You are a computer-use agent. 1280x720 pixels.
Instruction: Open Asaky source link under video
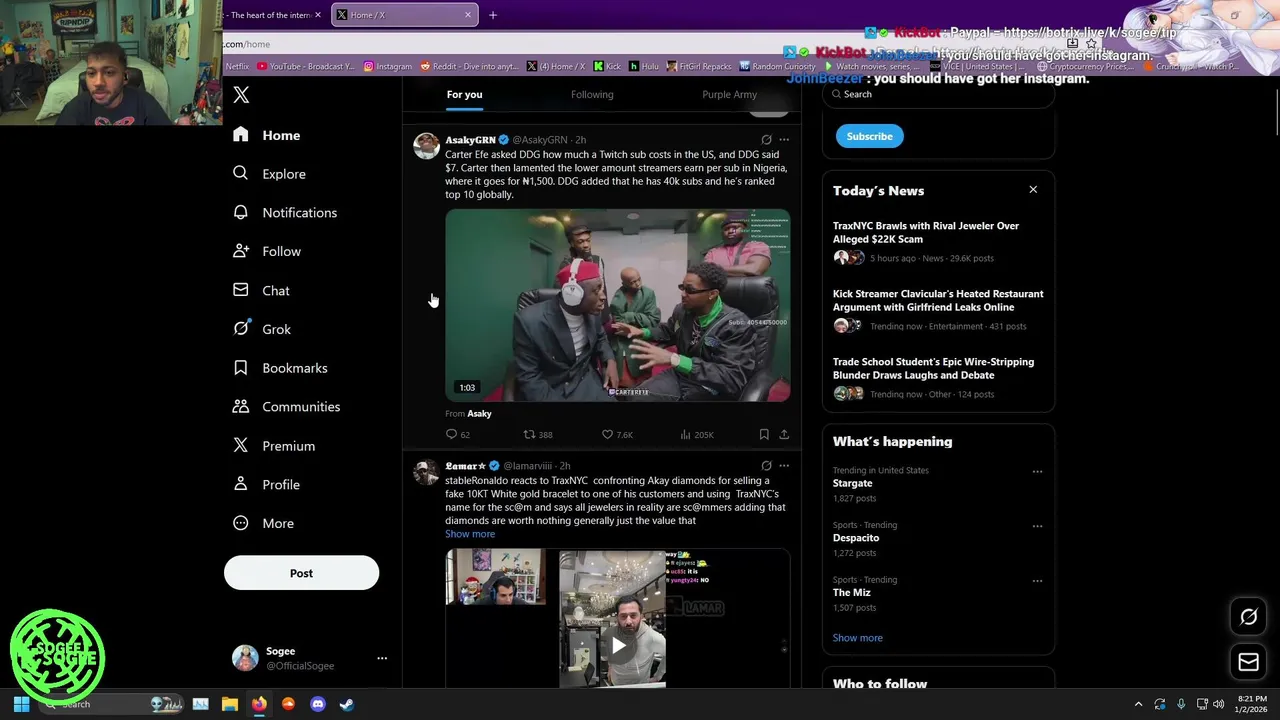pos(479,413)
